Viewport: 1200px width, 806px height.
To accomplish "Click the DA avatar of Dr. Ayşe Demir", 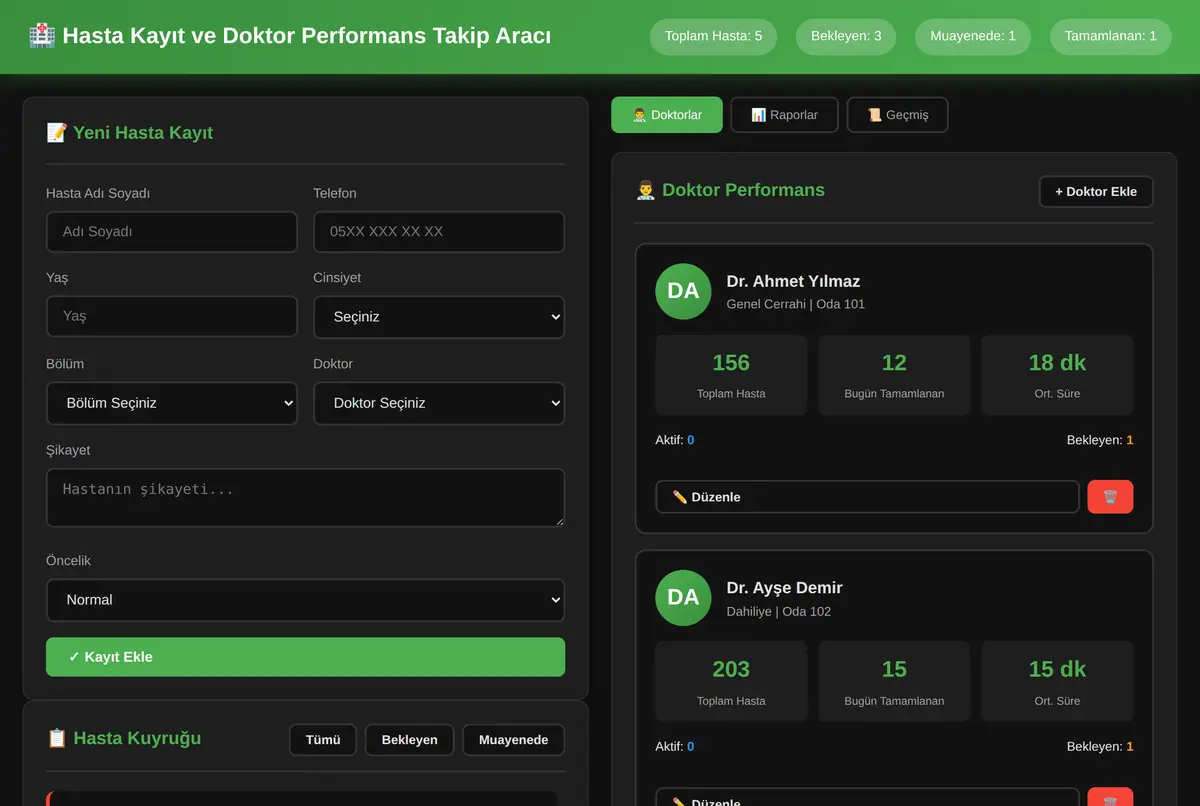I will [683, 598].
